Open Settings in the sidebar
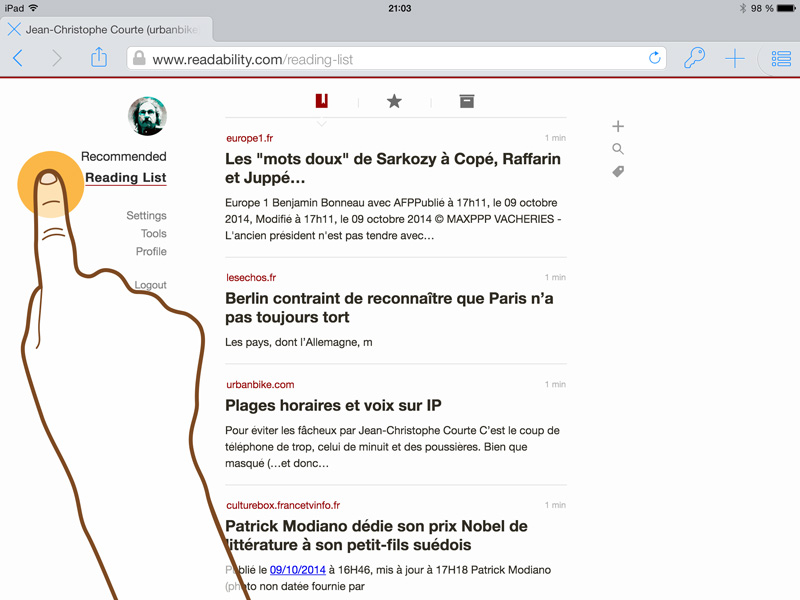The image size is (800, 600). tap(146, 215)
